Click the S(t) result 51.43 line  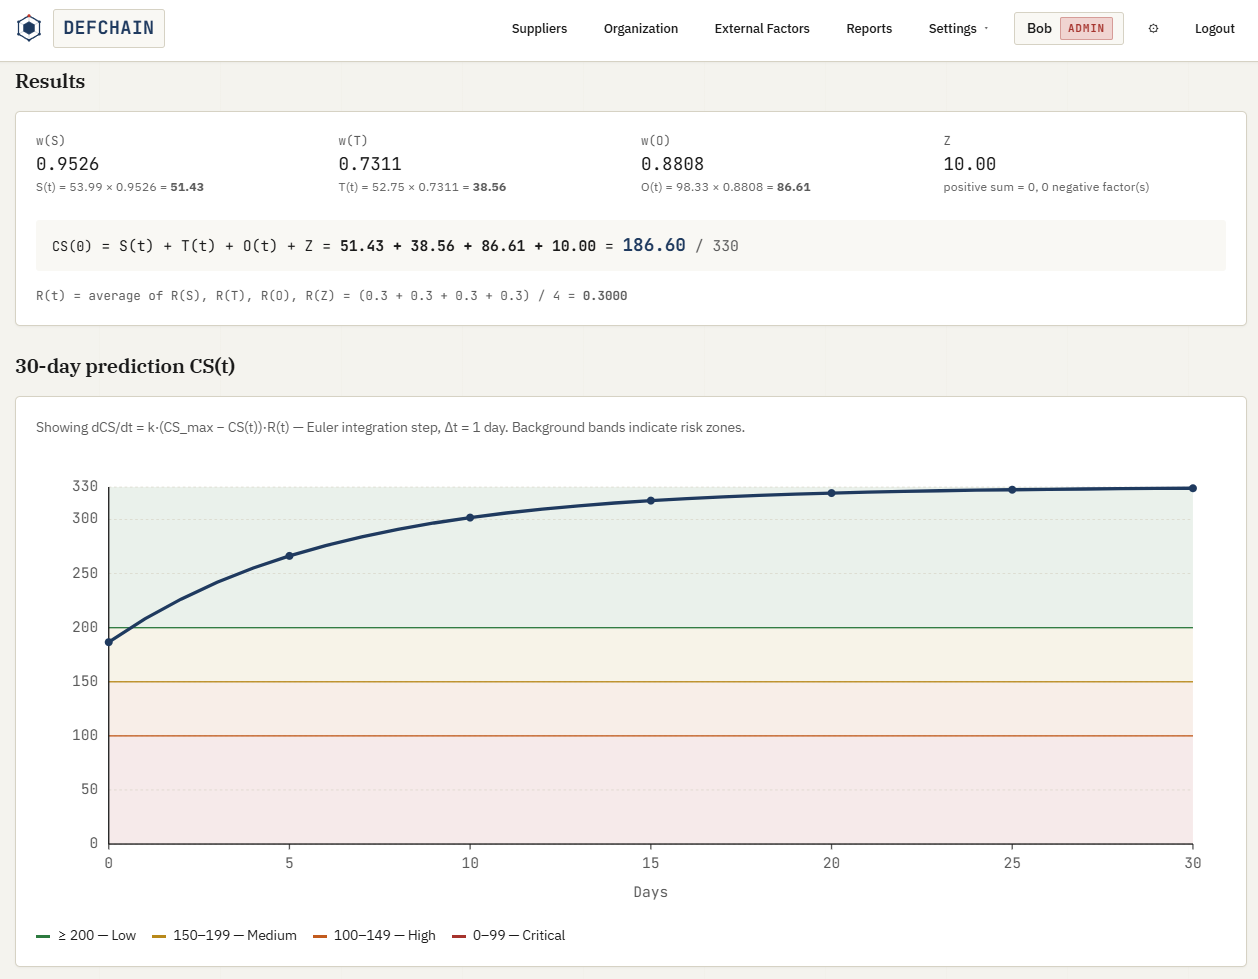coord(120,187)
